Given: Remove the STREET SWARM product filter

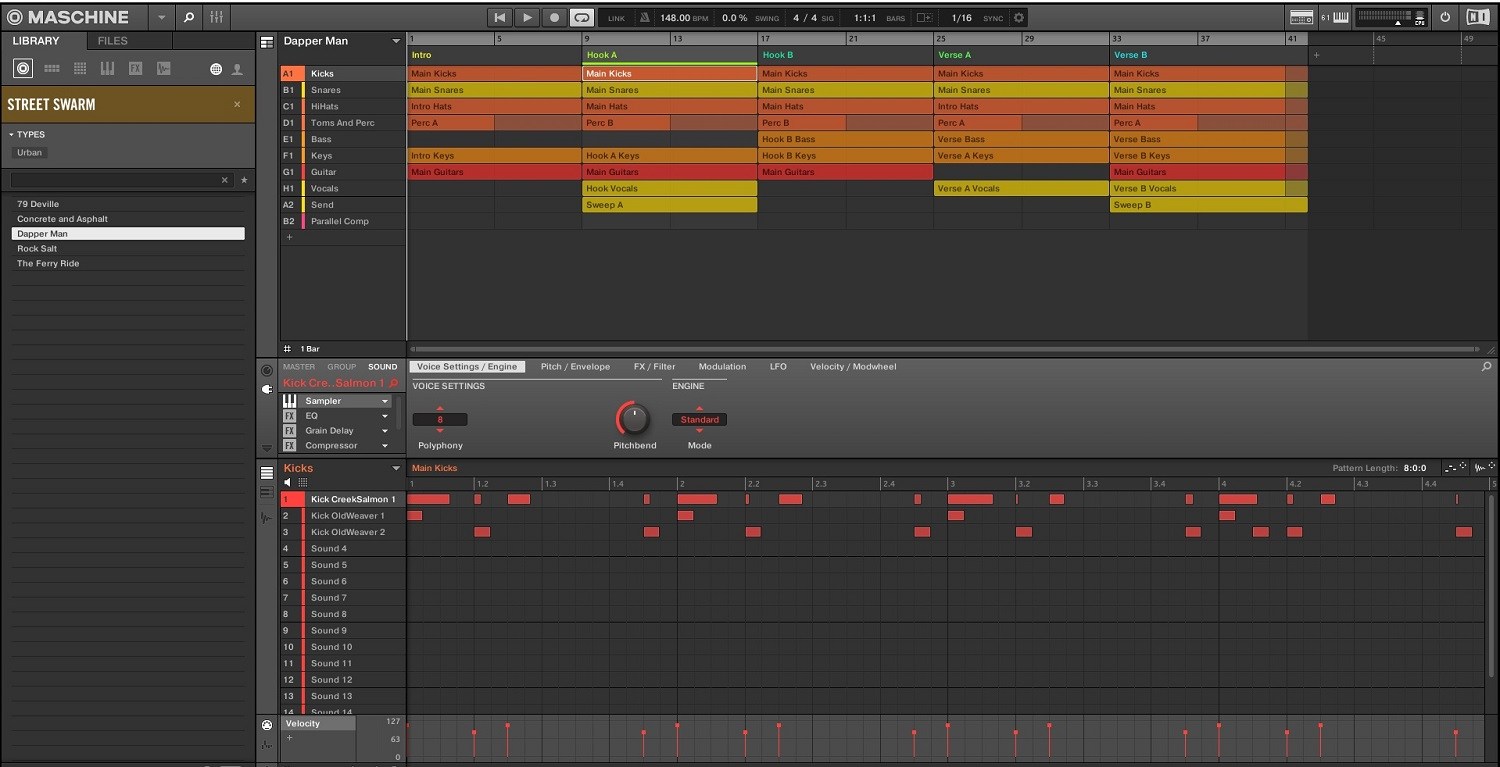Looking at the screenshot, I should (x=237, y=104).
